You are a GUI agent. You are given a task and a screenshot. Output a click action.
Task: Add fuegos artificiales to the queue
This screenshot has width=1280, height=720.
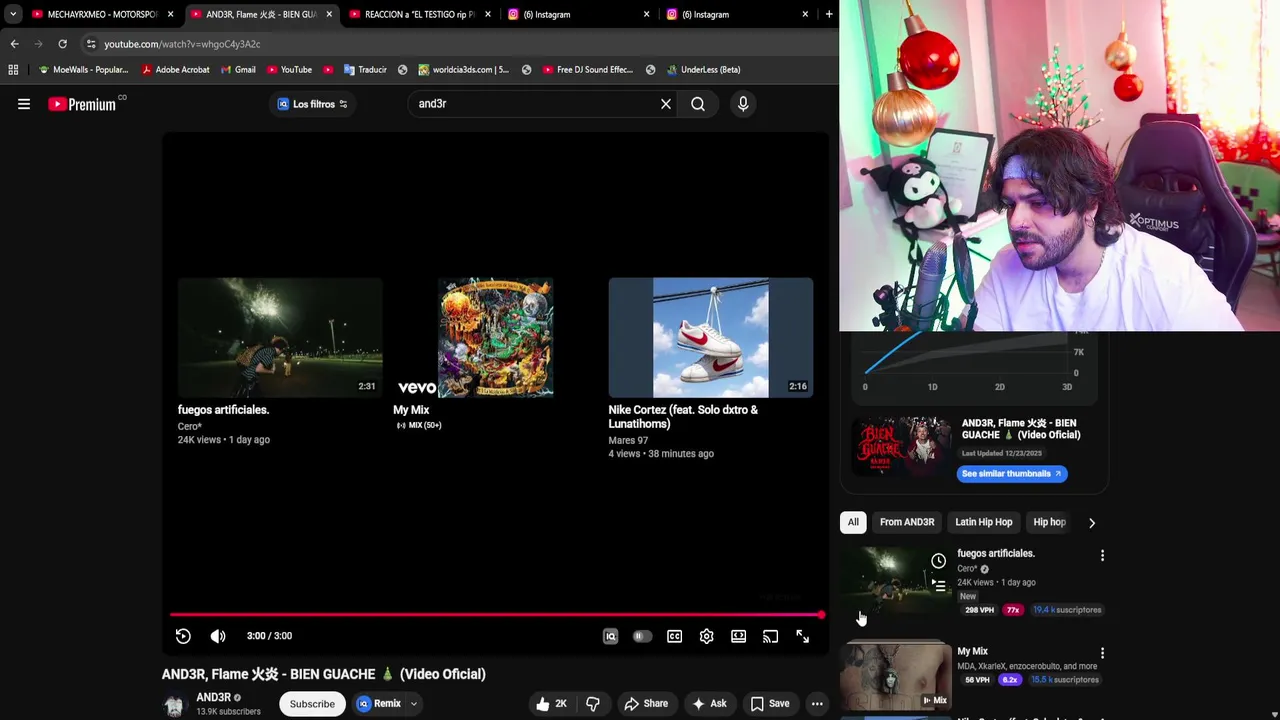938,586
